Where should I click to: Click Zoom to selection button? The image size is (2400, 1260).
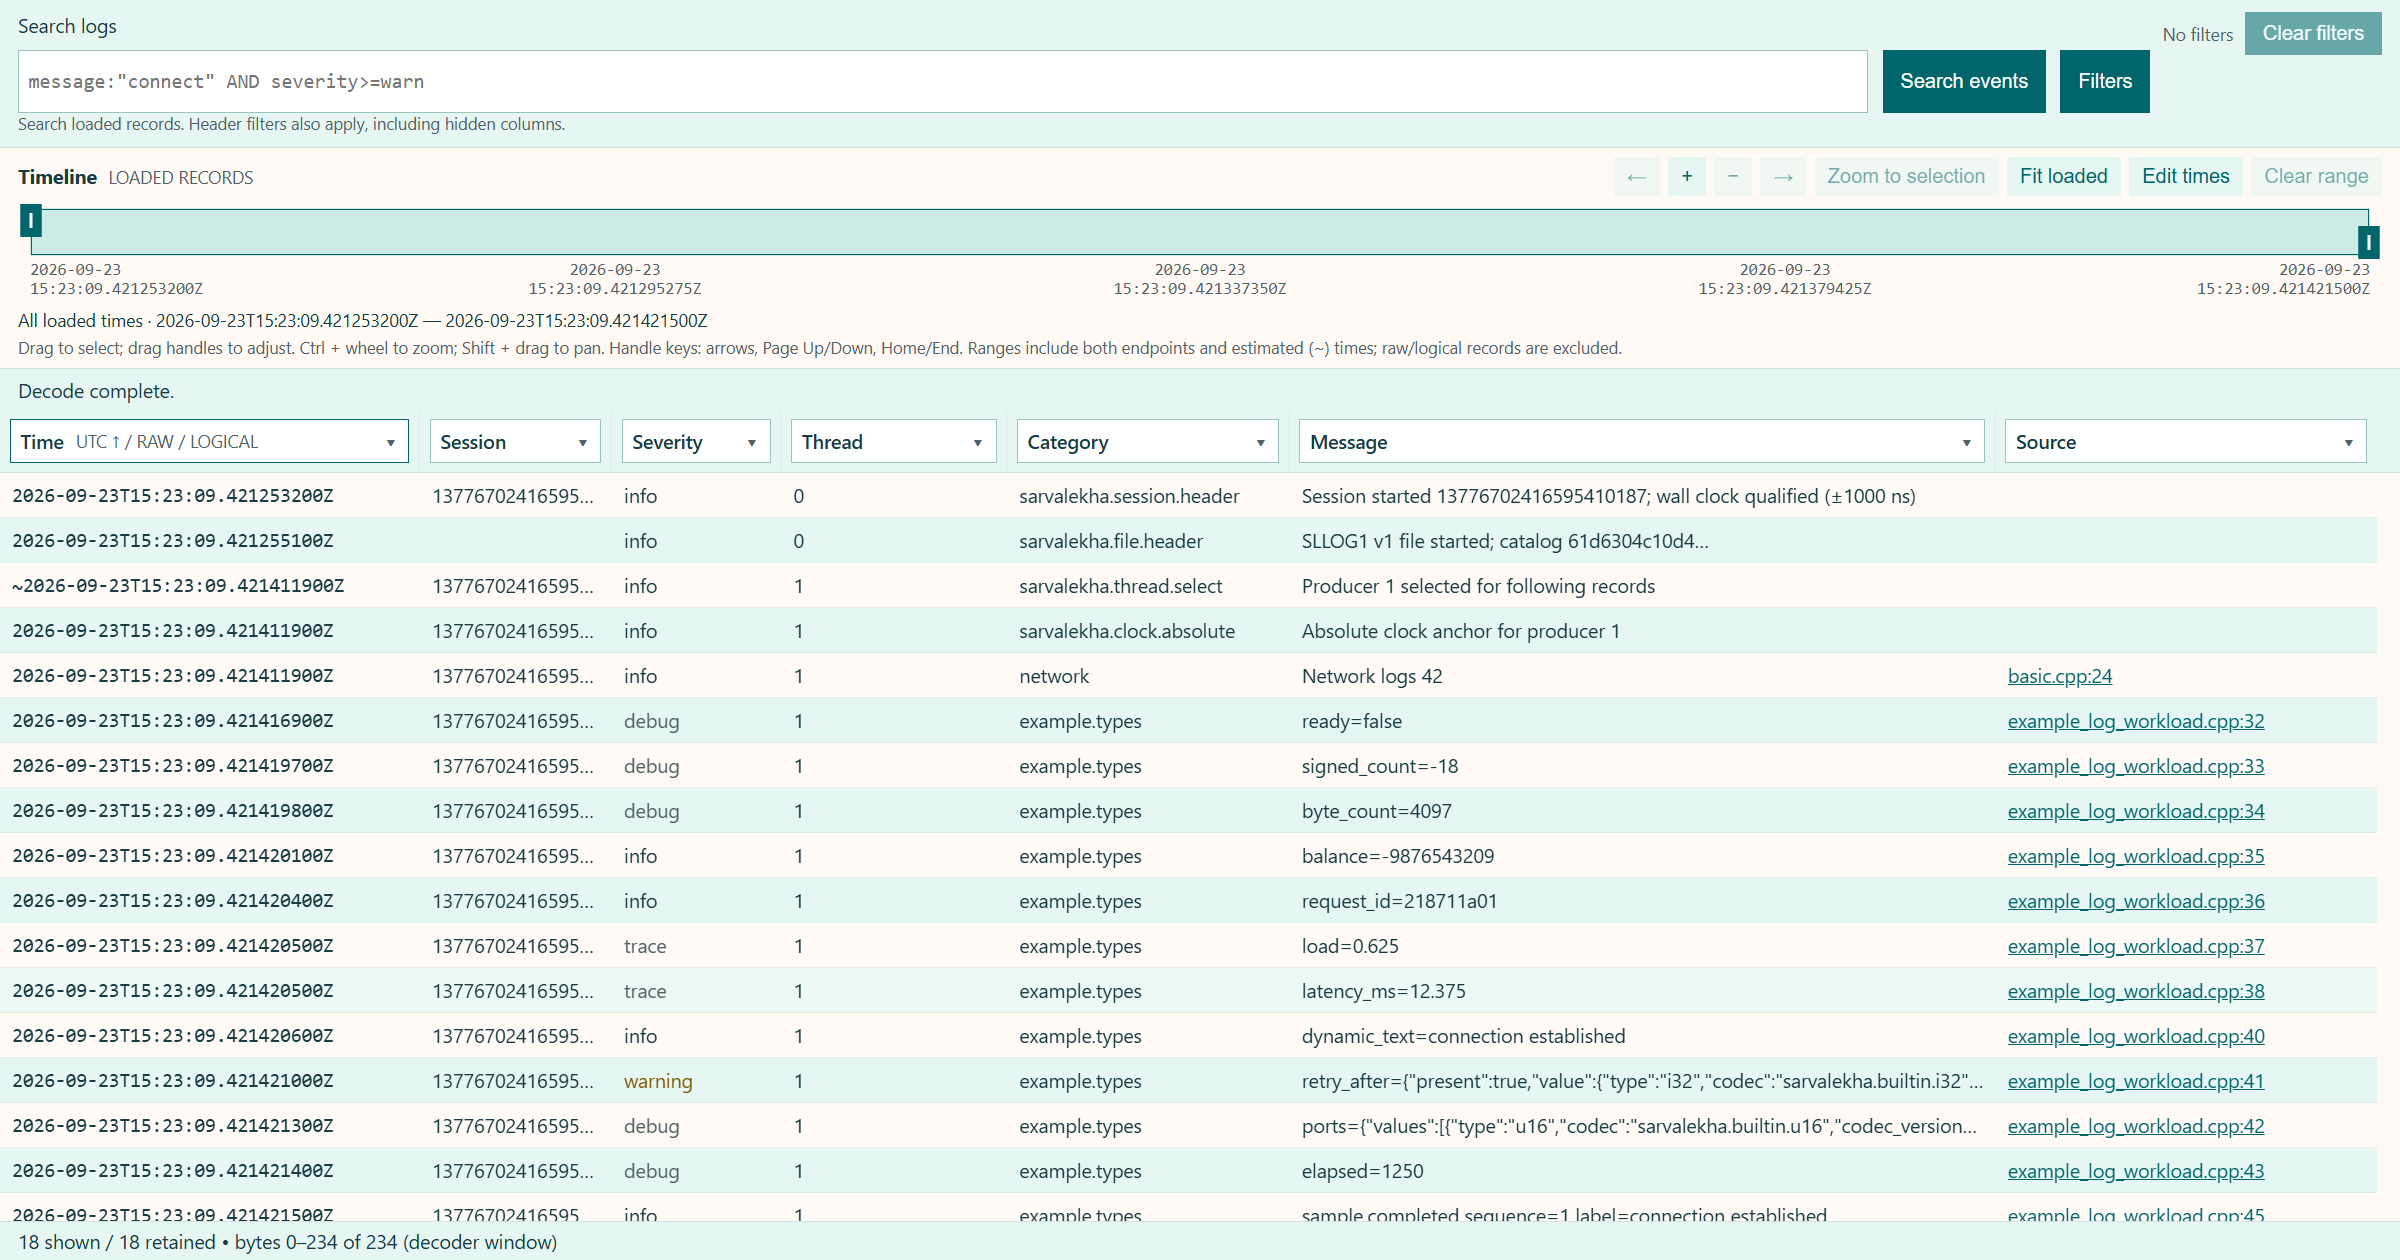[x=1906, y=177]
